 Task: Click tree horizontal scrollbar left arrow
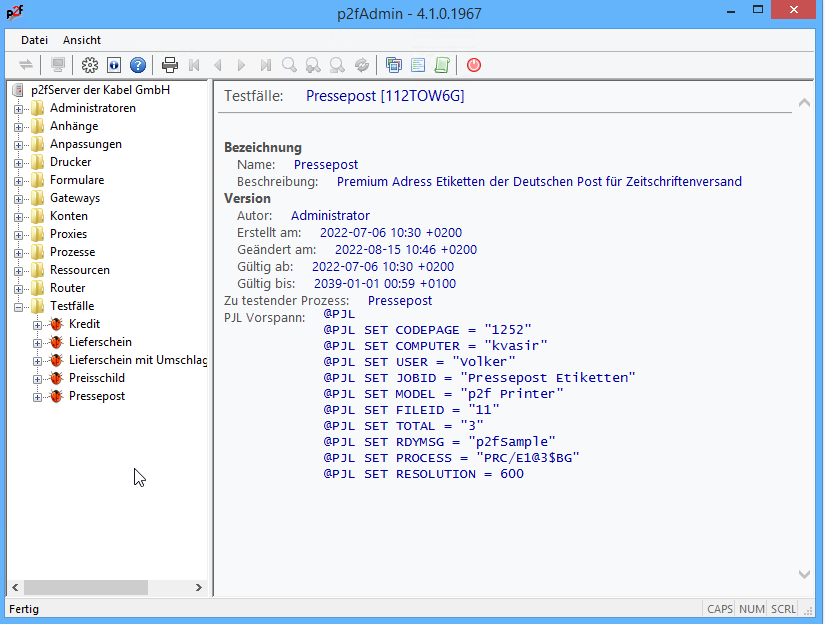click(x=15, y=588)
